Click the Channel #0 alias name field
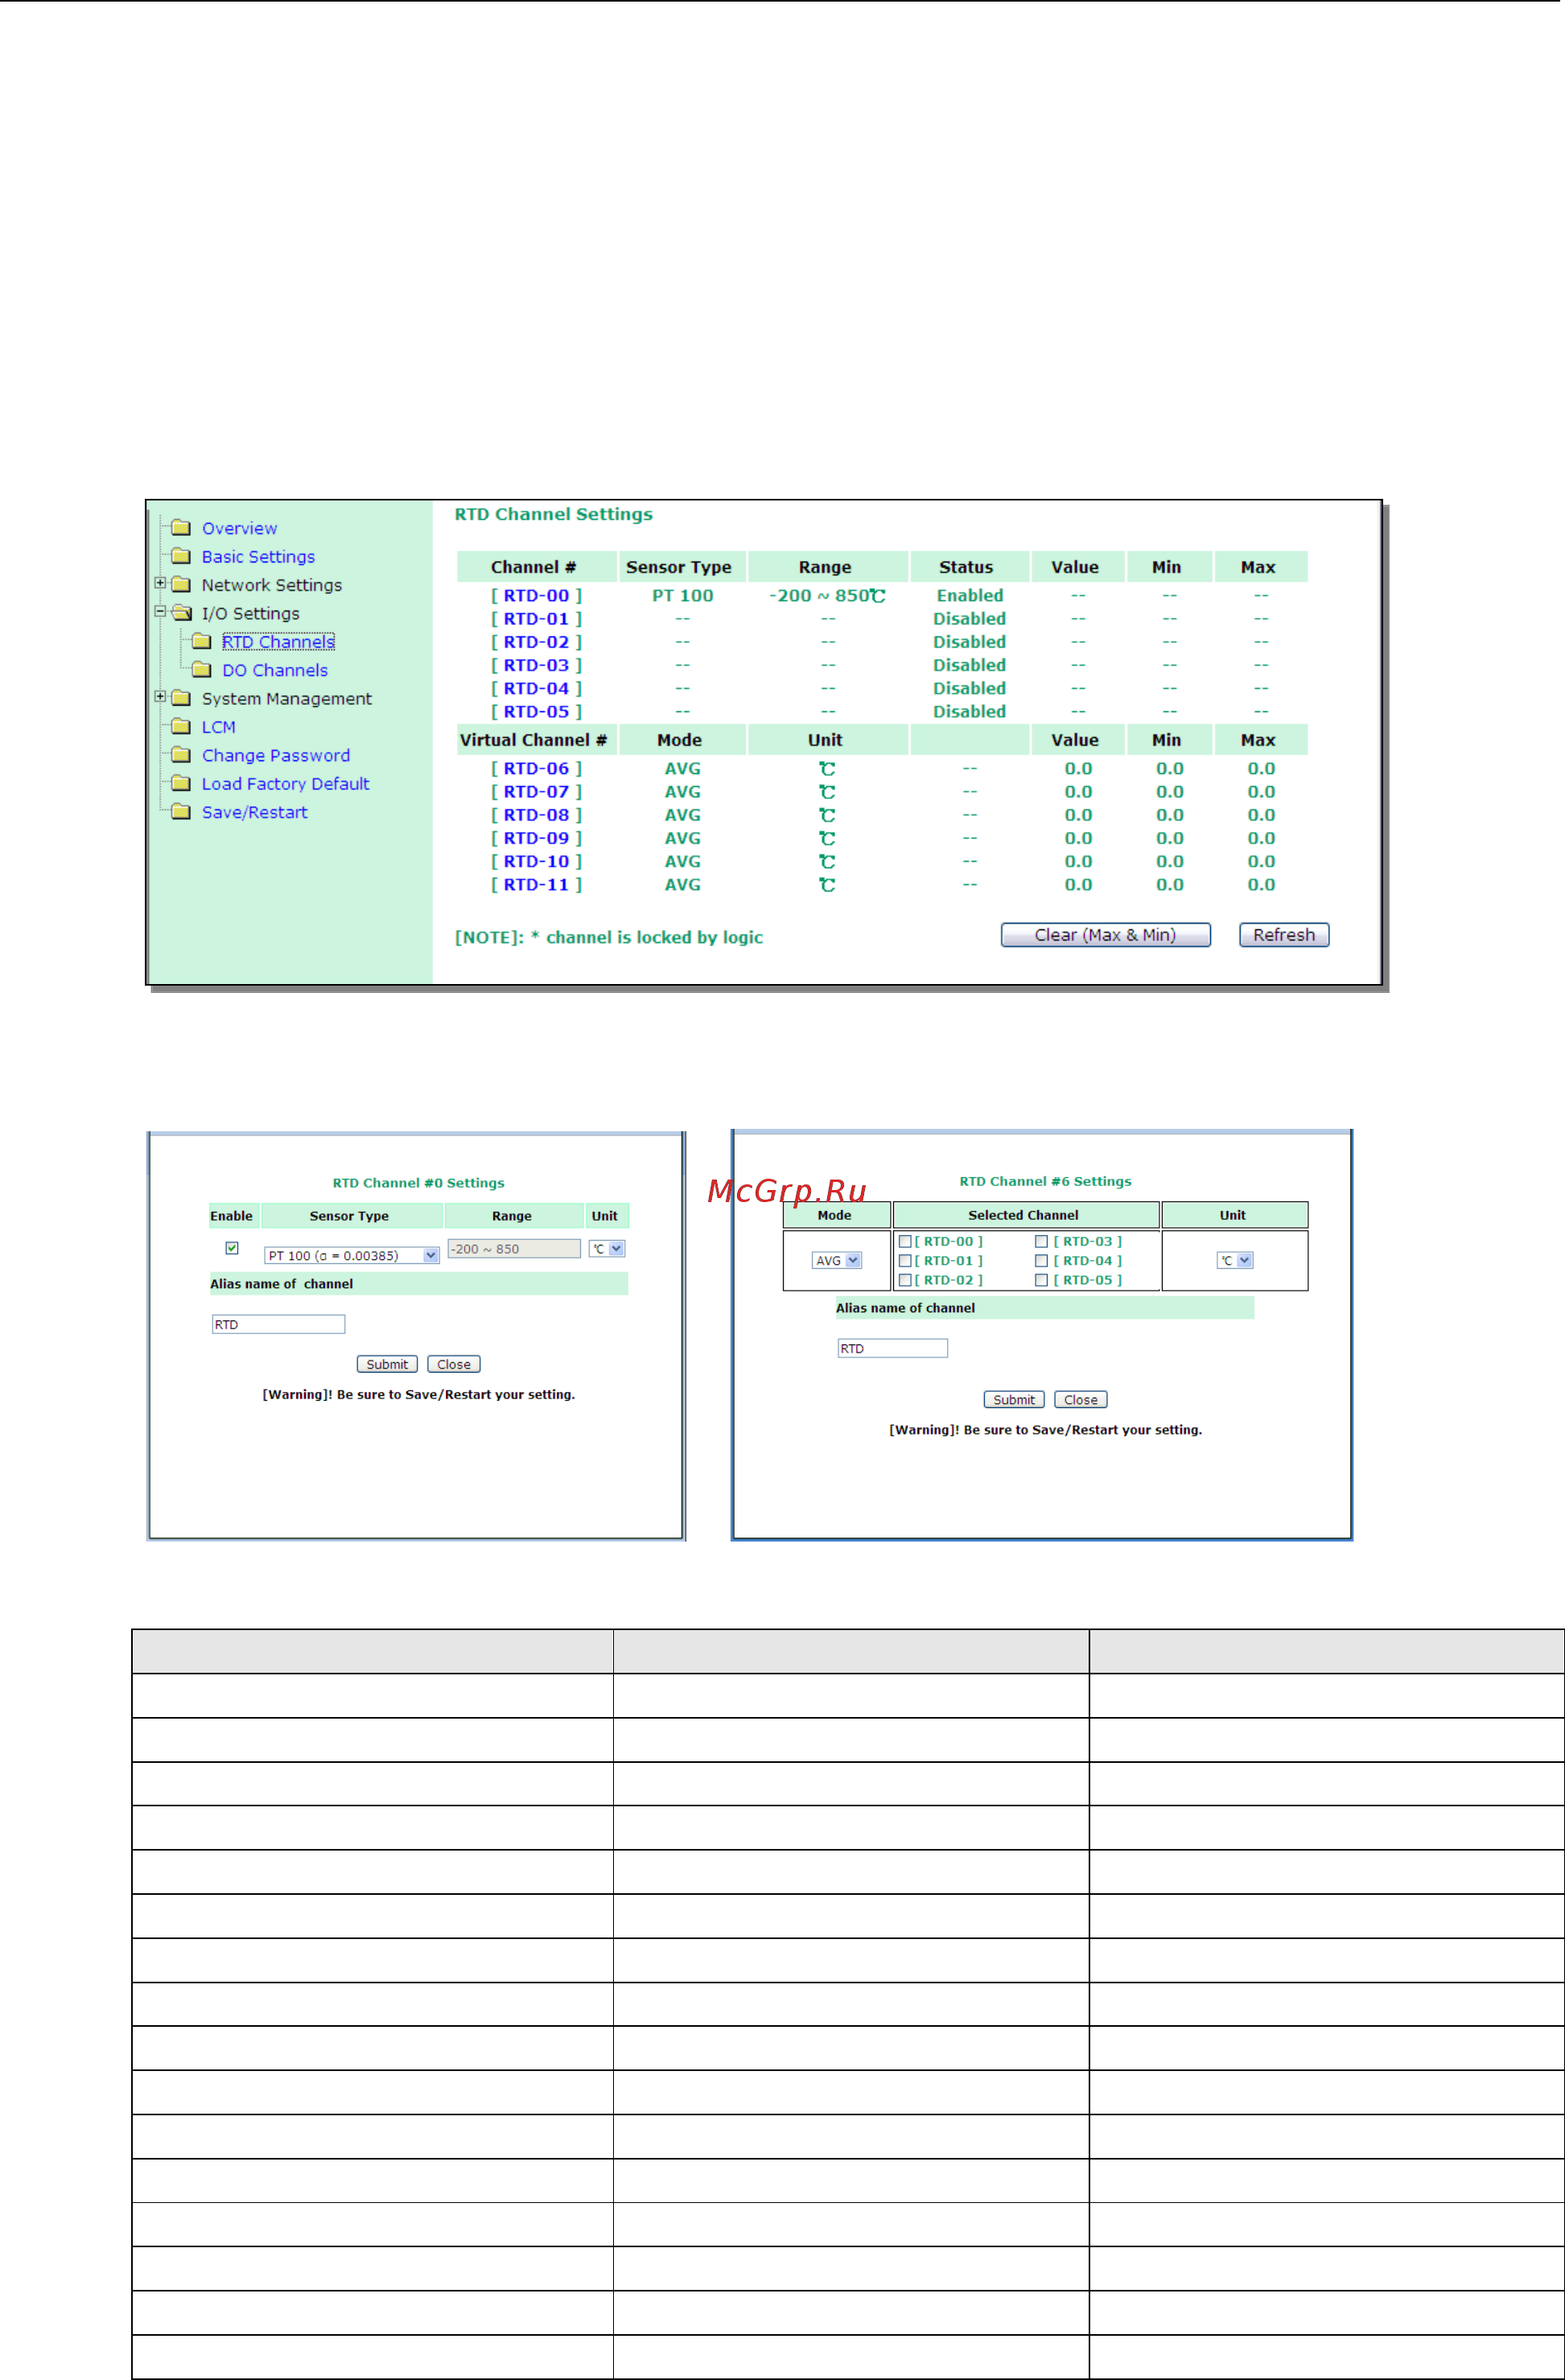Viewport: 1565px width, 2380px height. click(x=278, y=1324)
